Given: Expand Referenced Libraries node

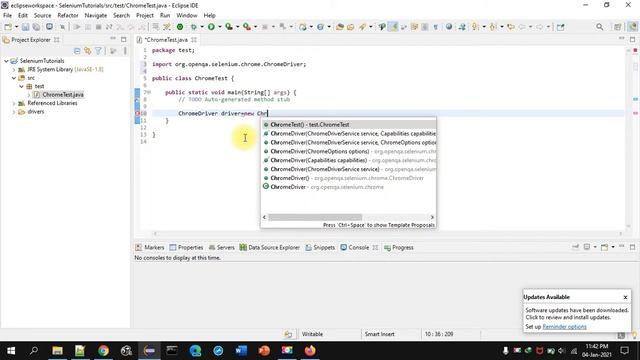Looking at the screenshot, I should pyautogui.click(x=14, y=103).
